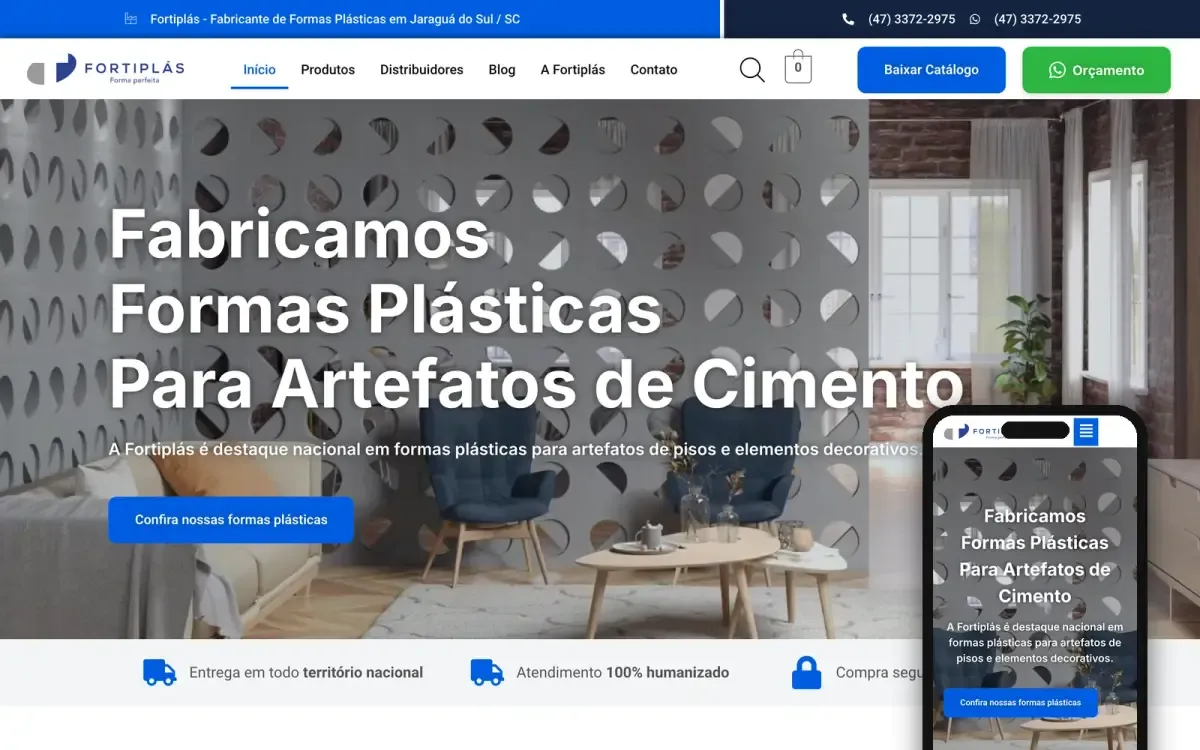Open the search magnifier icon
The image size is (1200, 750).
coord(752,70)
